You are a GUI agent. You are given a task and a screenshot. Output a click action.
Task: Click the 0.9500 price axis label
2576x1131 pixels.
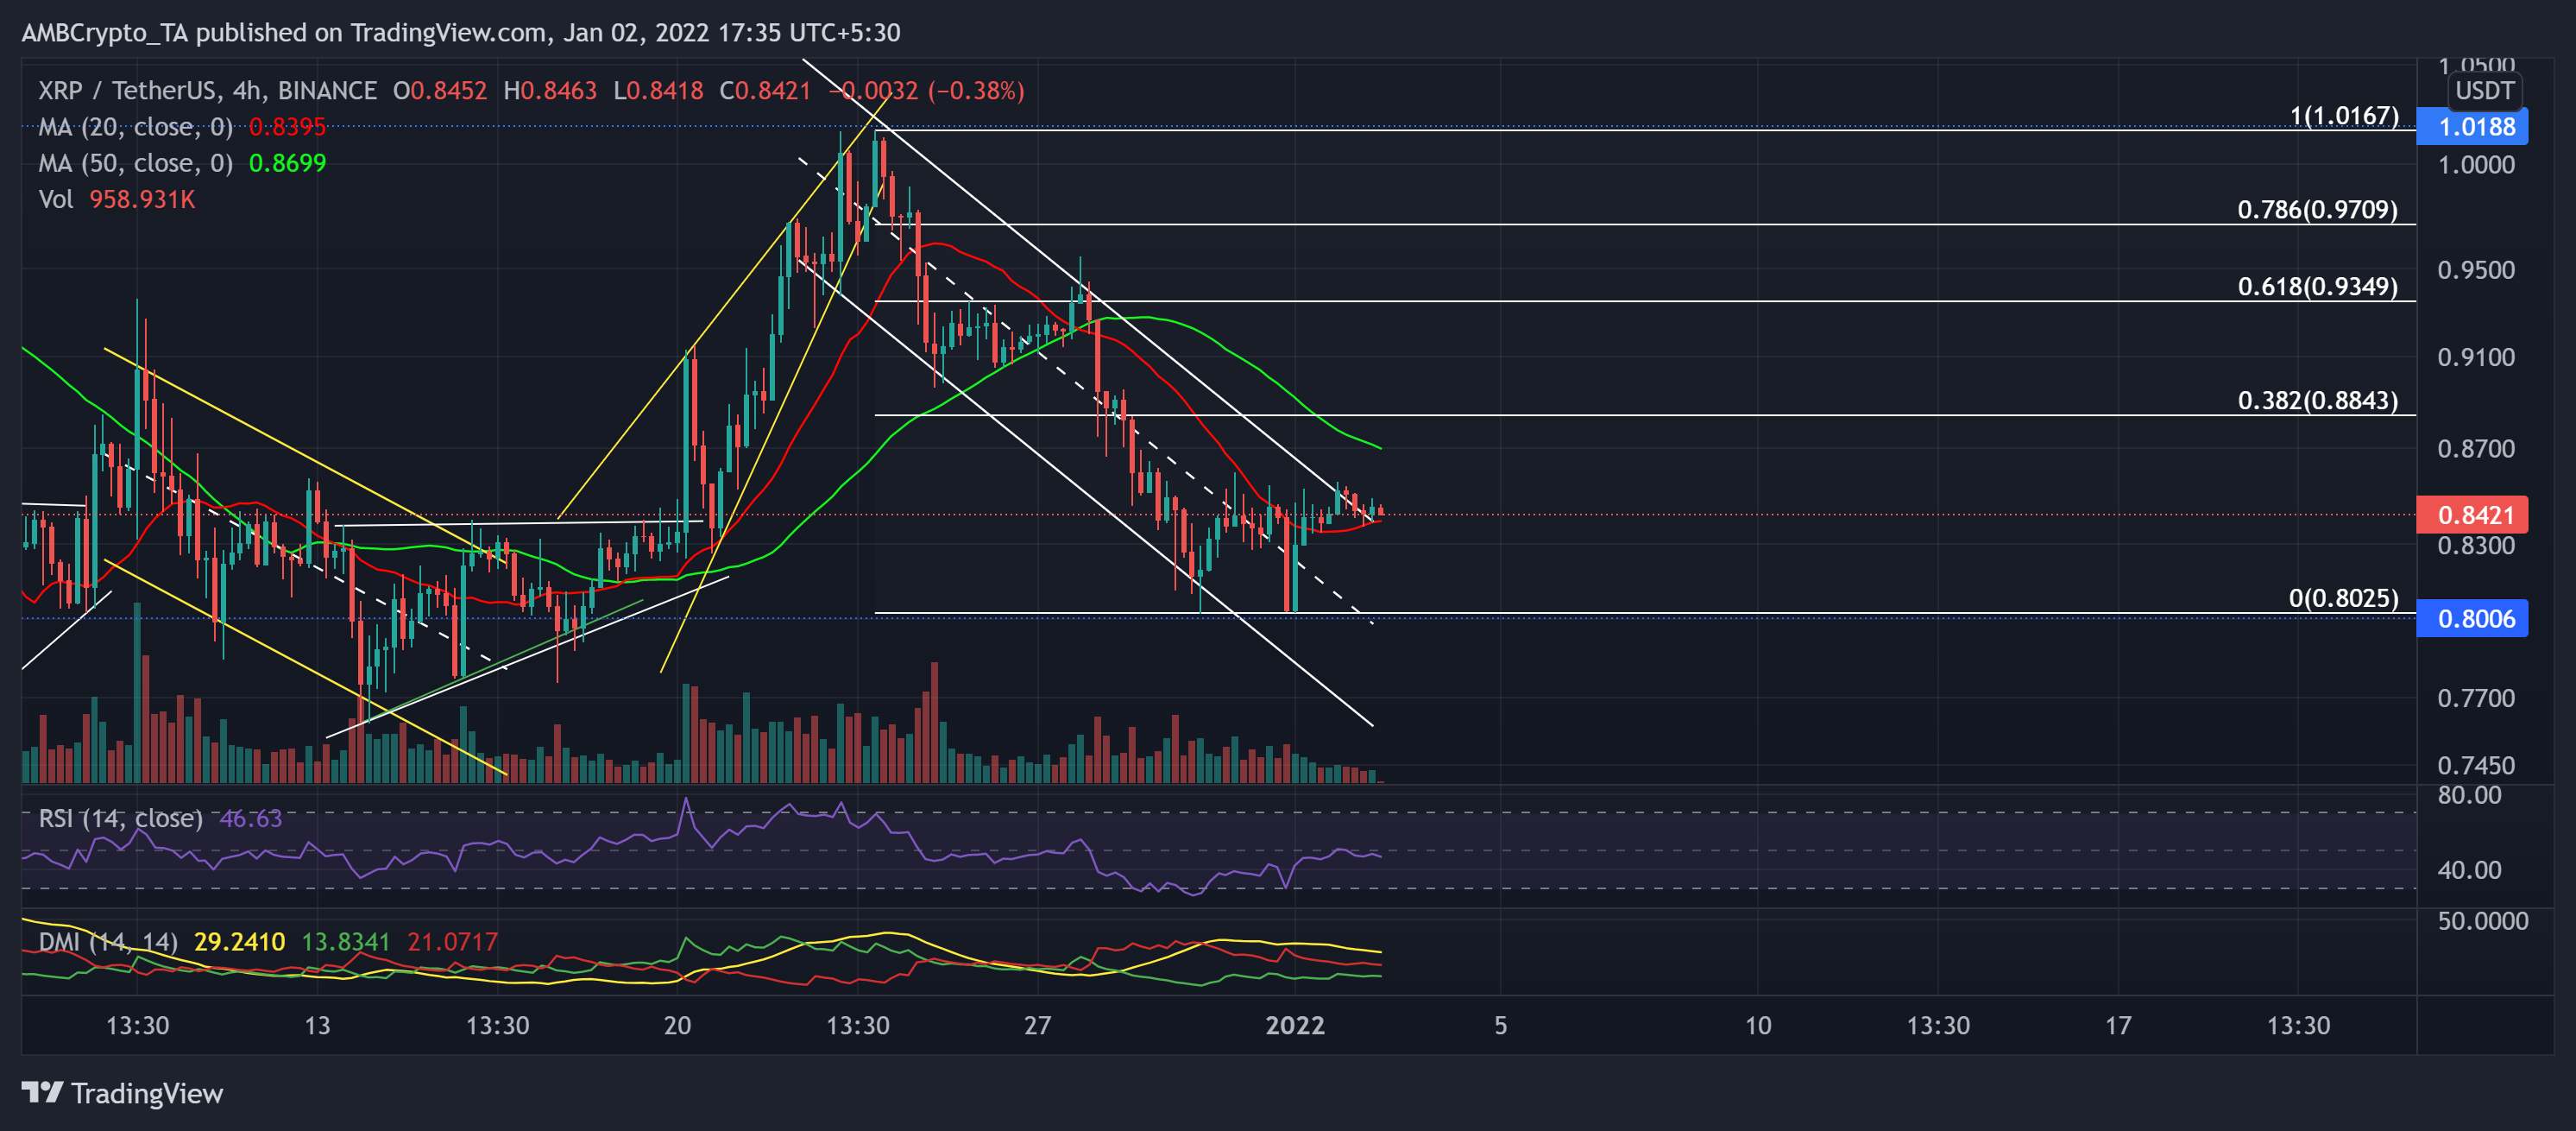click(x=2475, y=270)
